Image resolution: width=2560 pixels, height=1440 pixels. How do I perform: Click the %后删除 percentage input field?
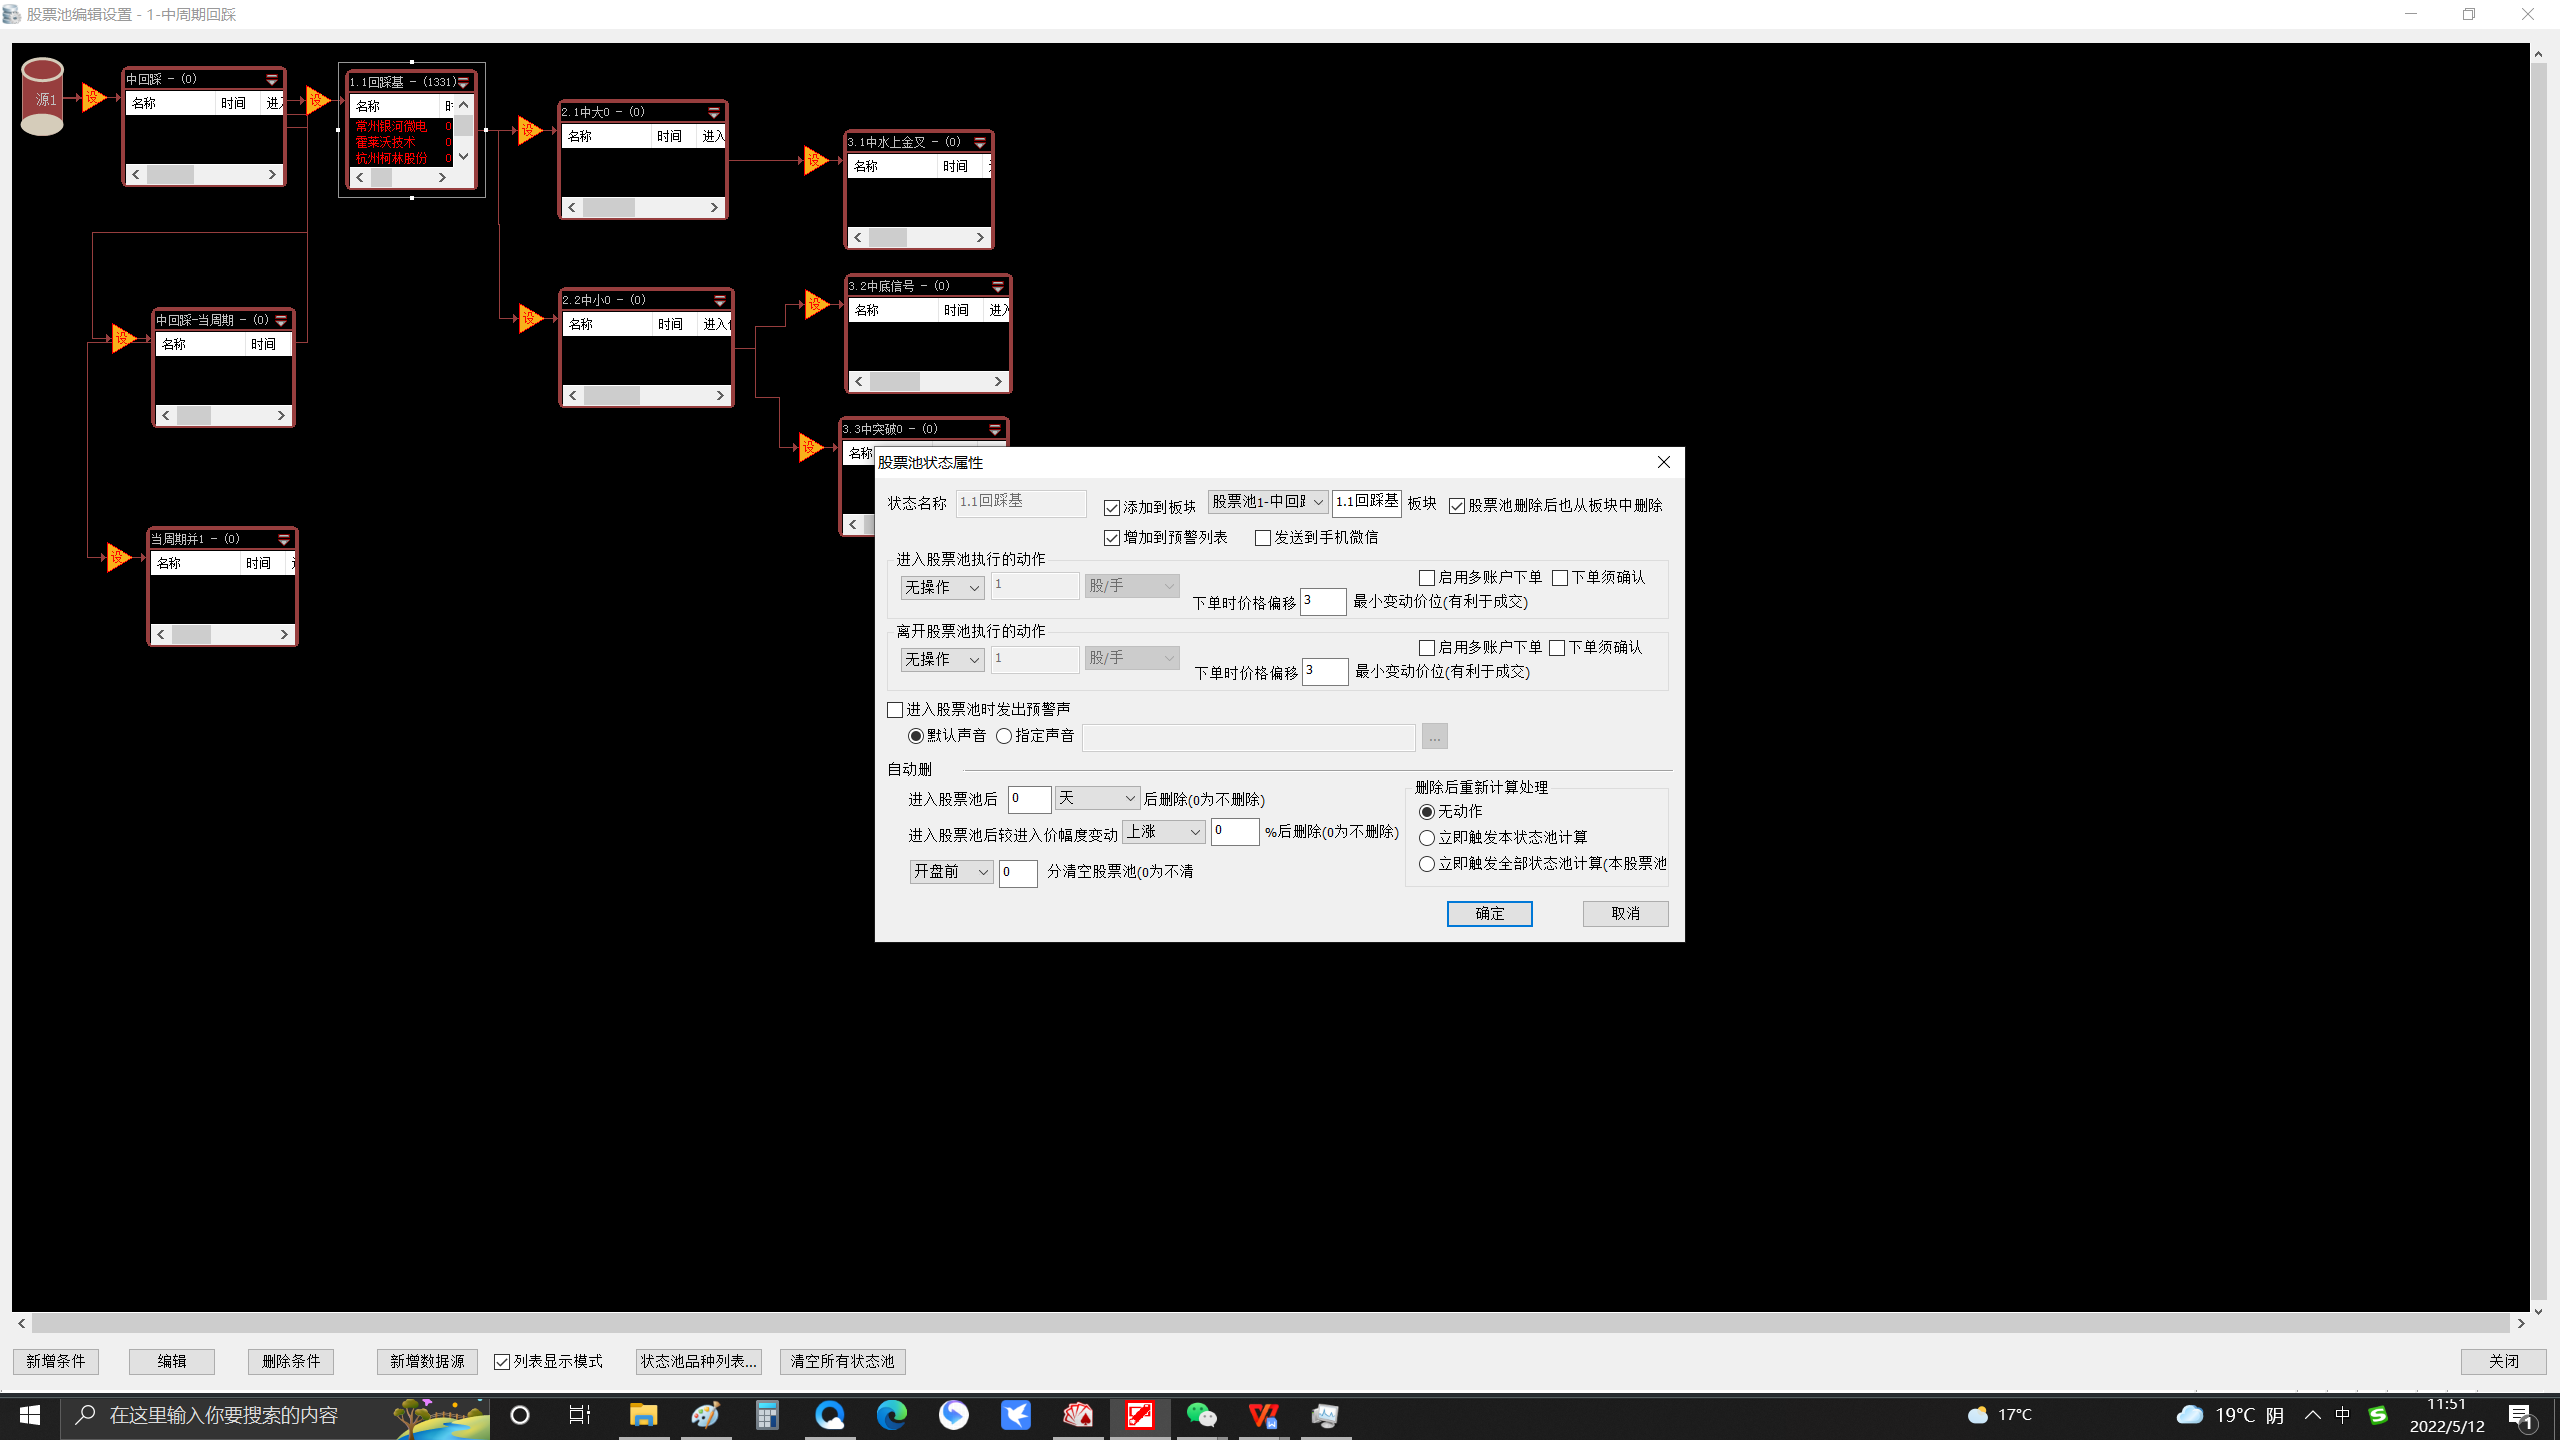coord(1235,831)
